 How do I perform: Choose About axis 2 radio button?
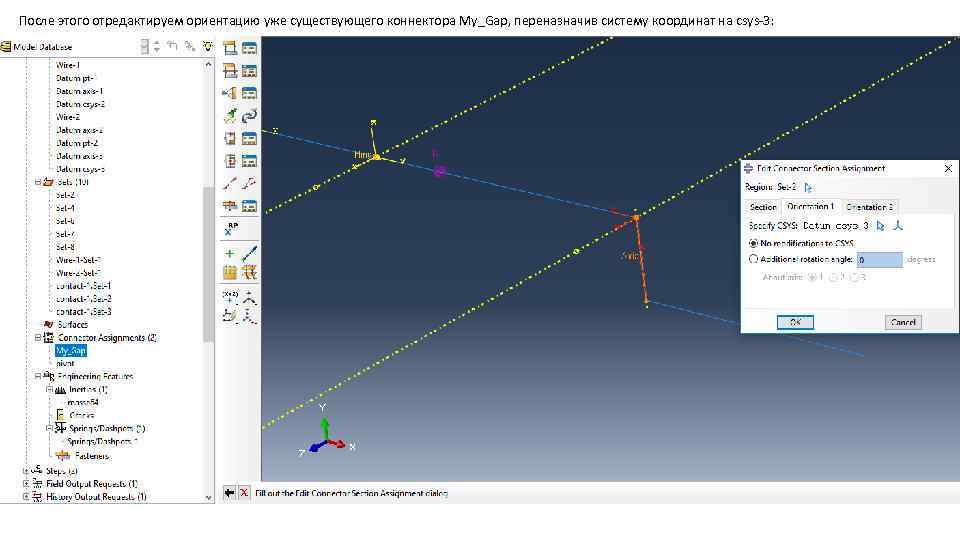tap(833, 277)
